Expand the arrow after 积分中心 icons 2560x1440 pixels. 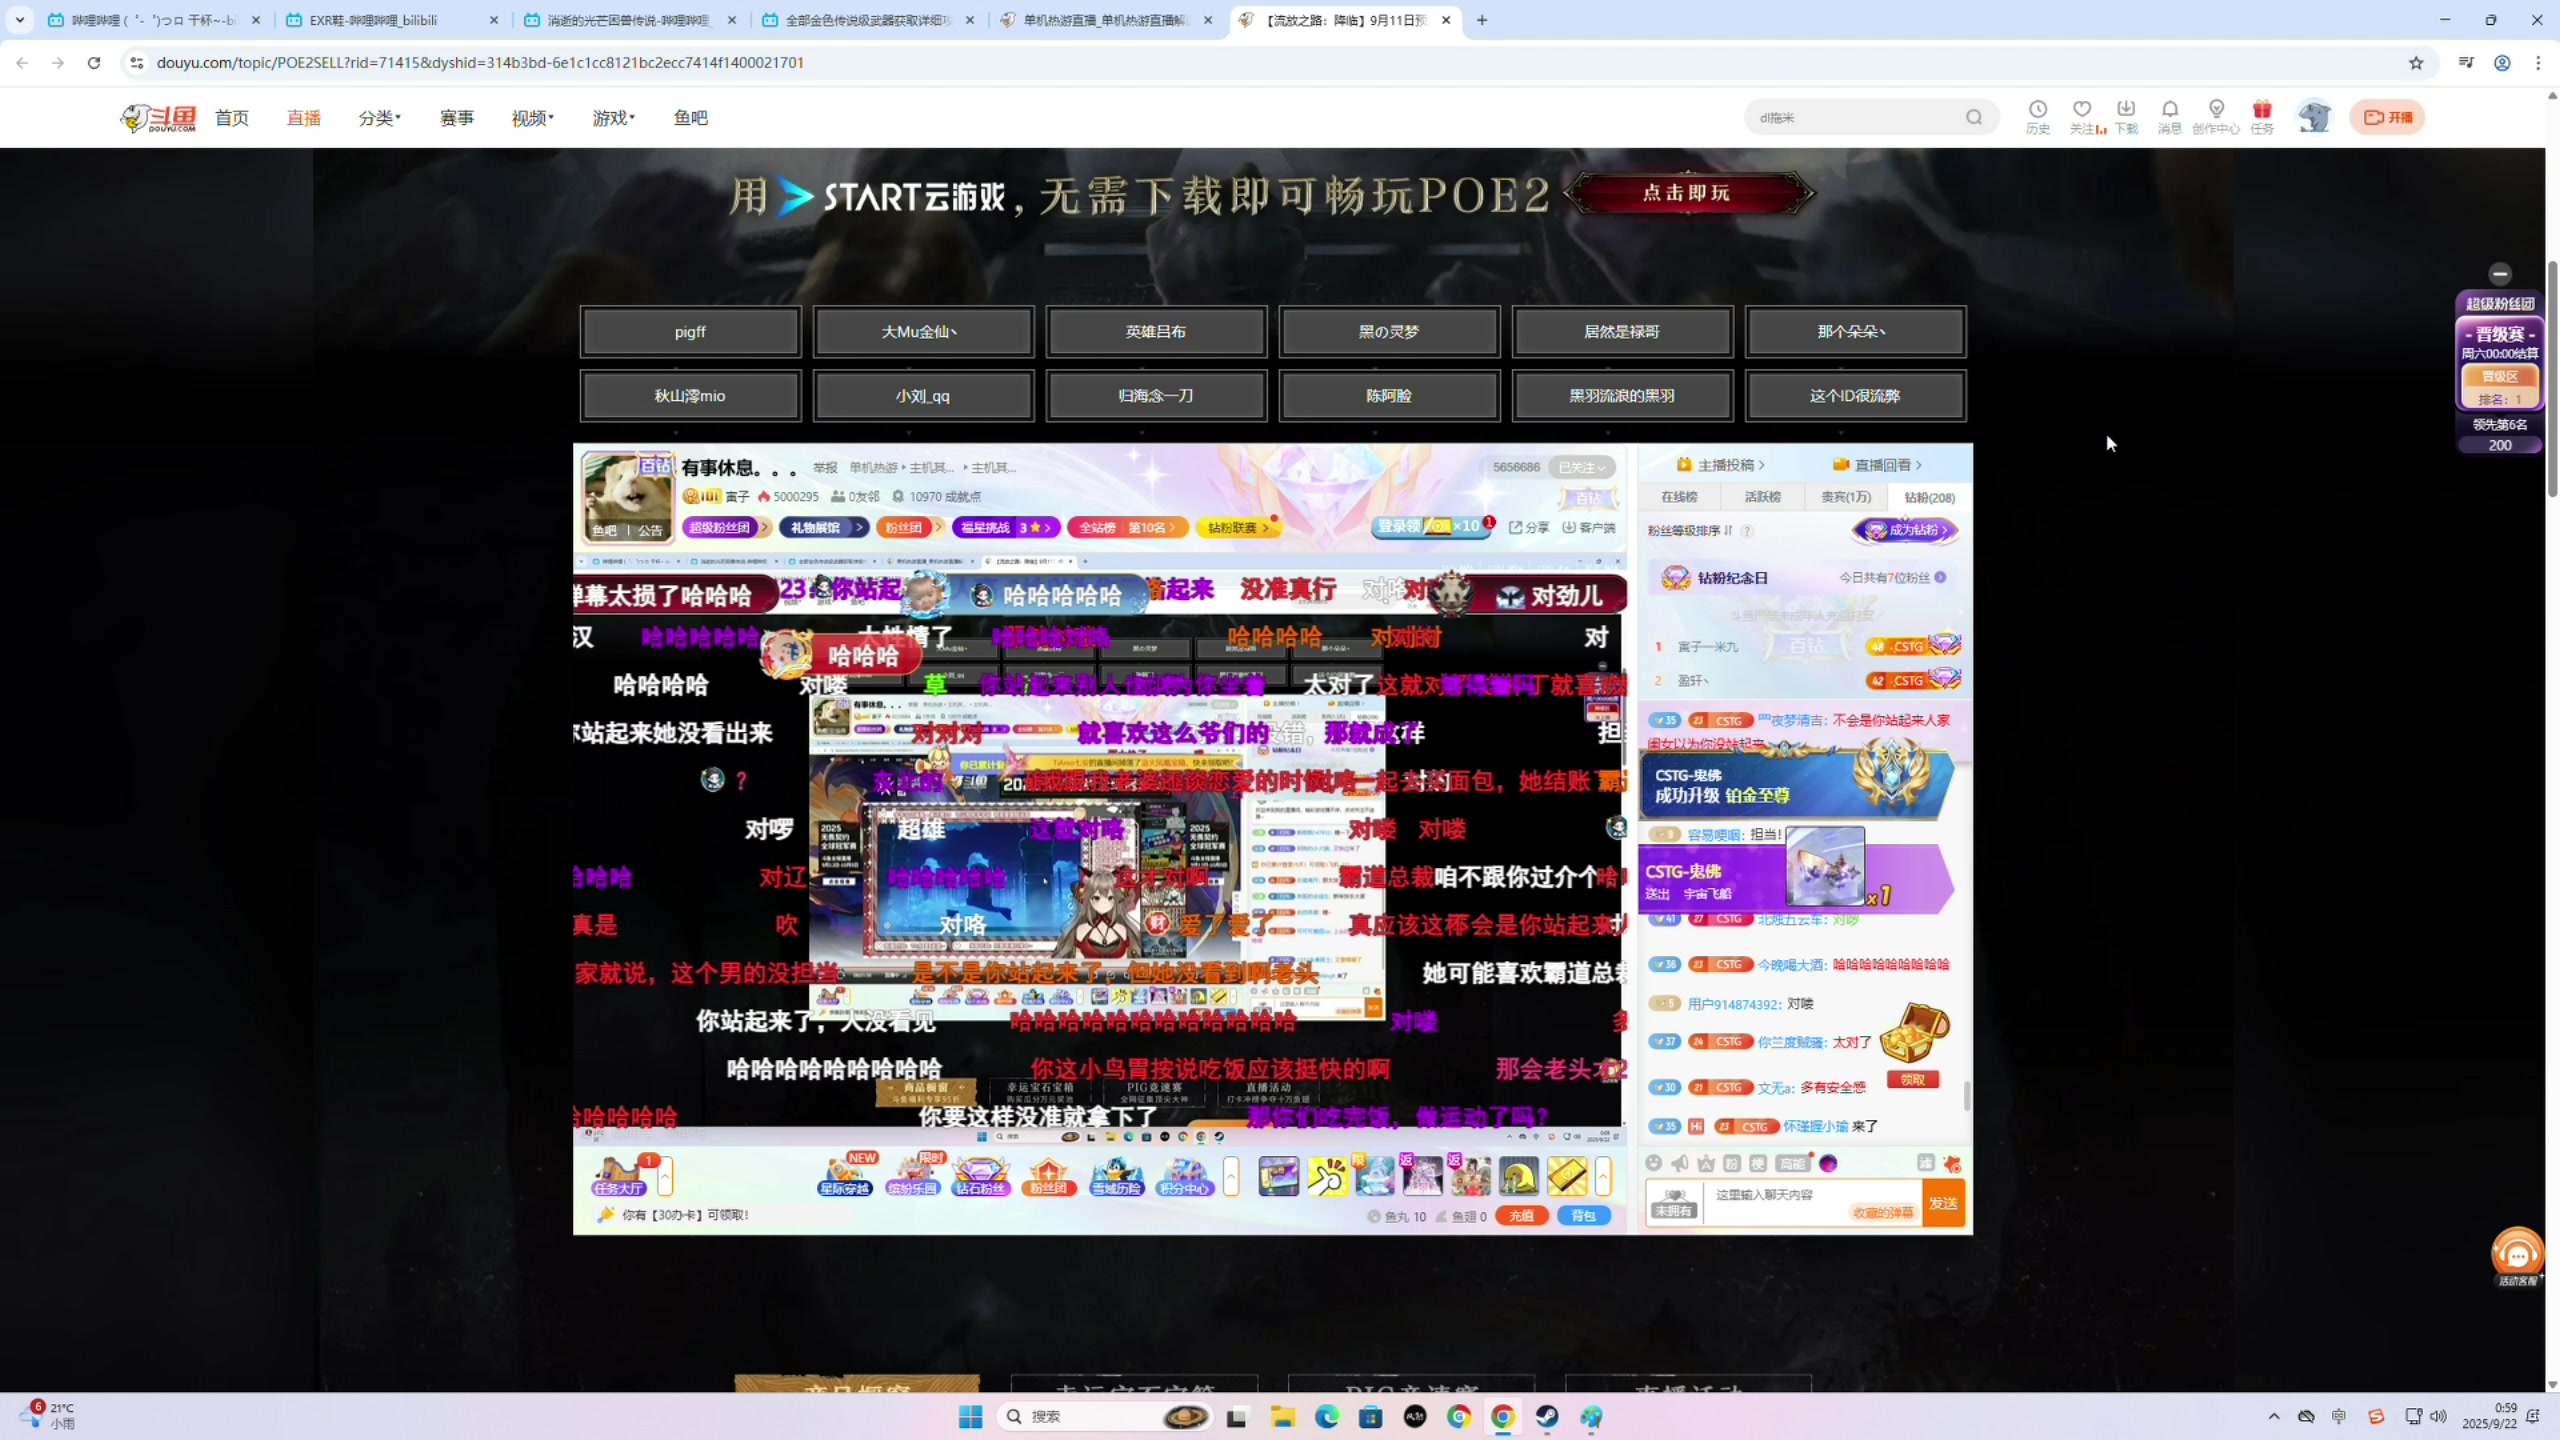tap(1231, 1176)
